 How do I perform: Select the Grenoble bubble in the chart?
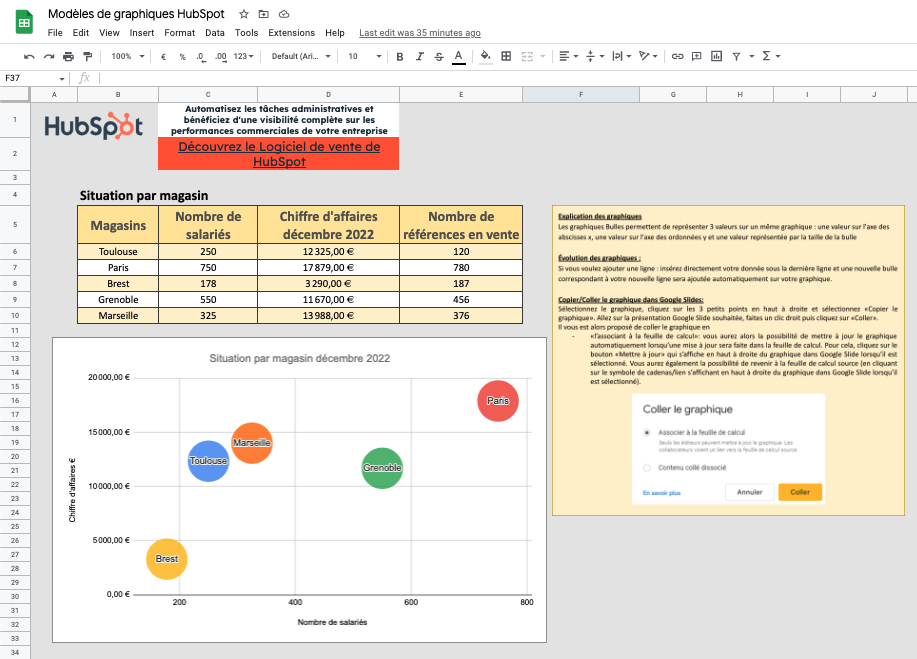(x=382, y=468)
